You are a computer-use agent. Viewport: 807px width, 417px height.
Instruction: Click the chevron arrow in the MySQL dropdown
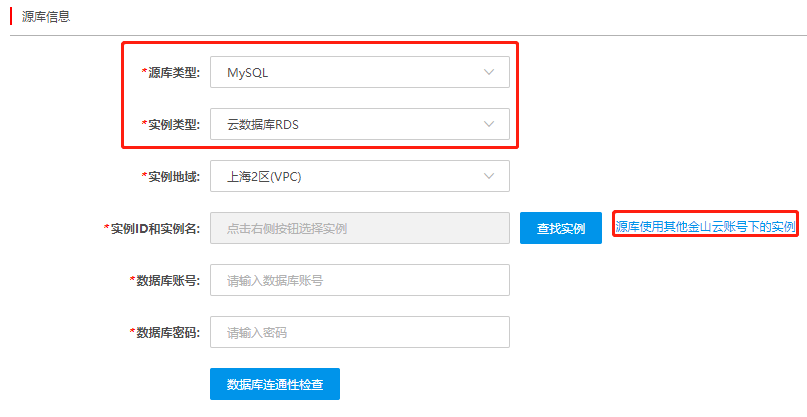coord(489,72)
